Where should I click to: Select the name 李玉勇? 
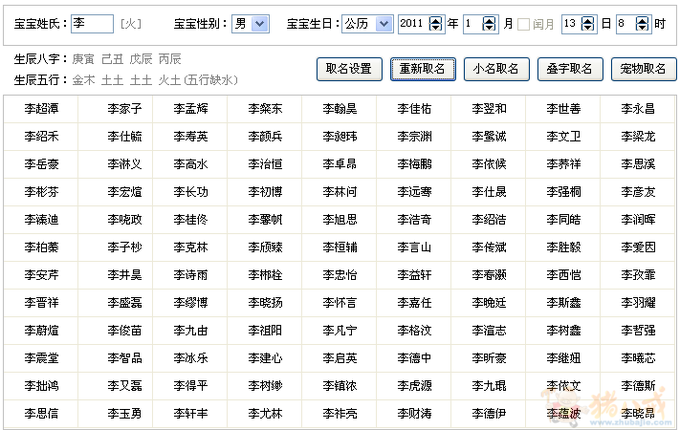click(x=124, y=414)
